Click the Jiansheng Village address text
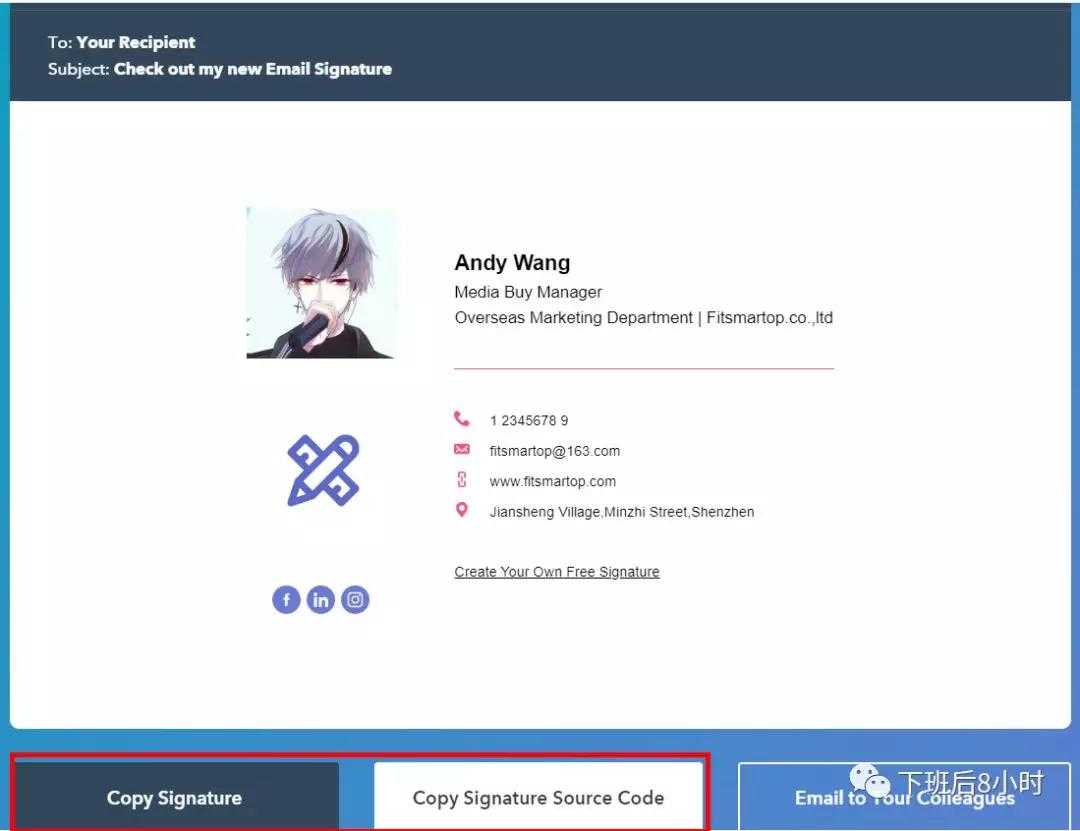This screenshot has width=1080, height=831. pyautogui.click(x=621, y=512)
